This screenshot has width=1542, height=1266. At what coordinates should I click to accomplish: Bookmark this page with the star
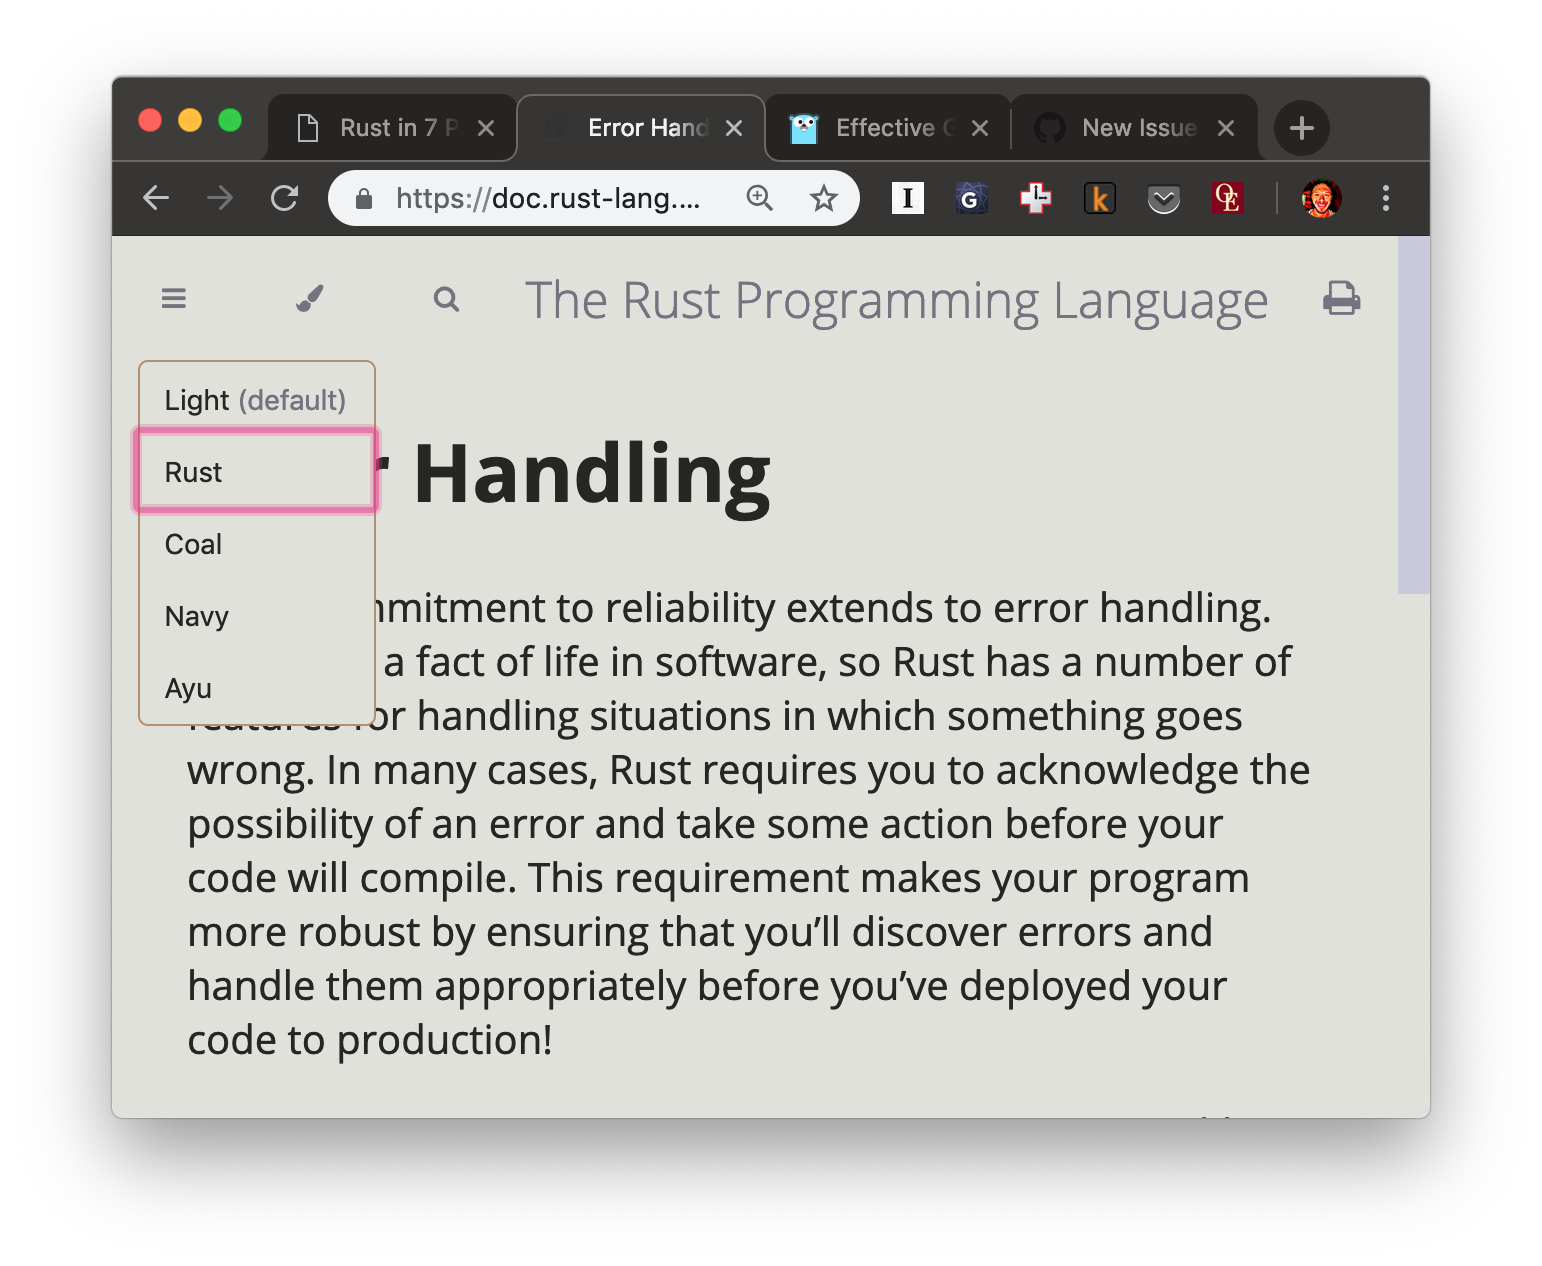(824, 198)
